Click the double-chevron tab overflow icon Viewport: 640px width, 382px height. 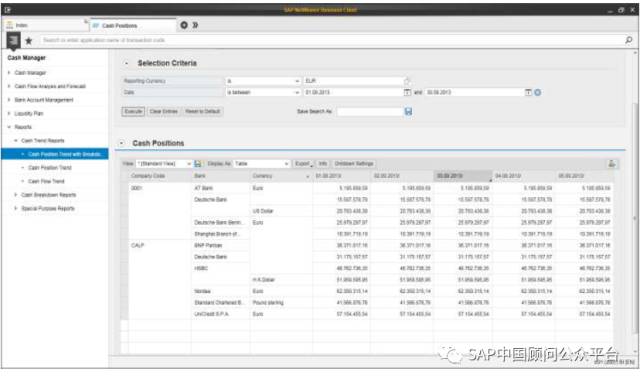click(195, 25)
